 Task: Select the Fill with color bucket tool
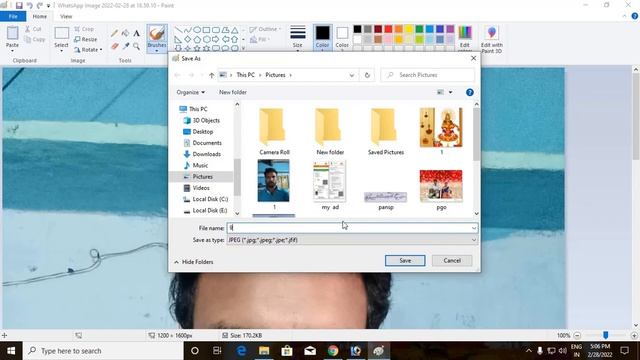(126, 33)
